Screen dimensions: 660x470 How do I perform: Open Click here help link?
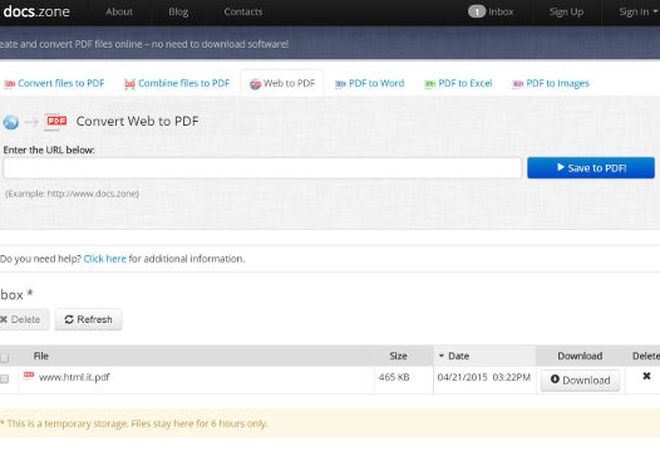(x=105, y=259)
